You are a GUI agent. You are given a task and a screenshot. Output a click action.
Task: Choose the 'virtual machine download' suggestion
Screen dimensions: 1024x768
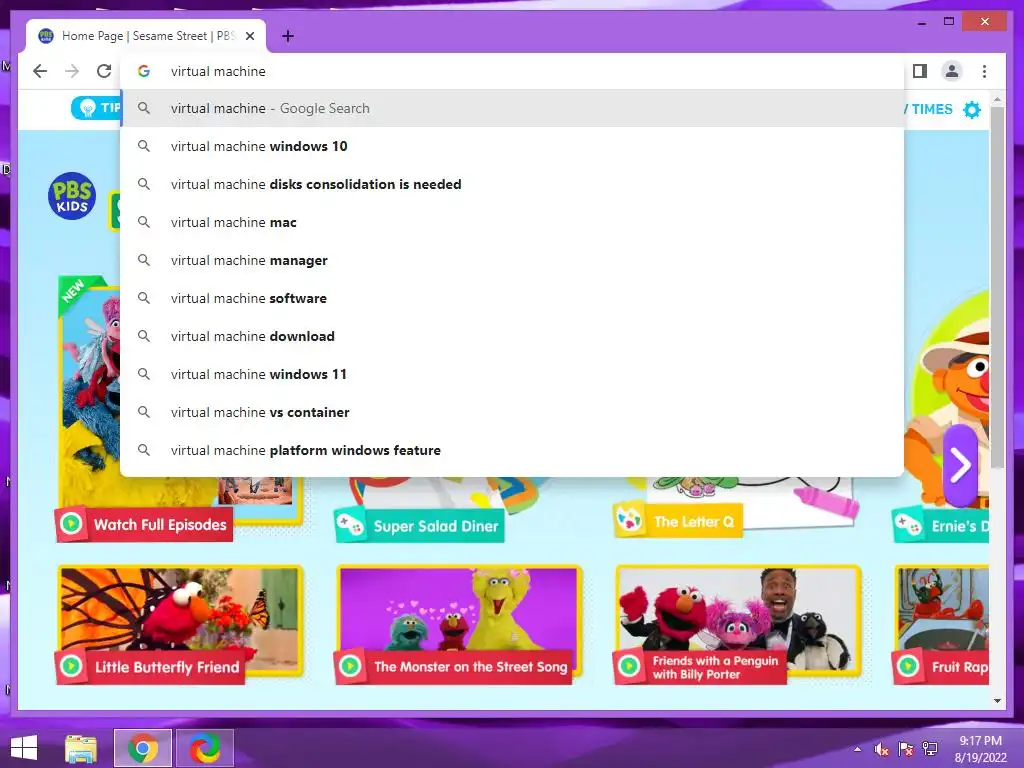point(512,336)
